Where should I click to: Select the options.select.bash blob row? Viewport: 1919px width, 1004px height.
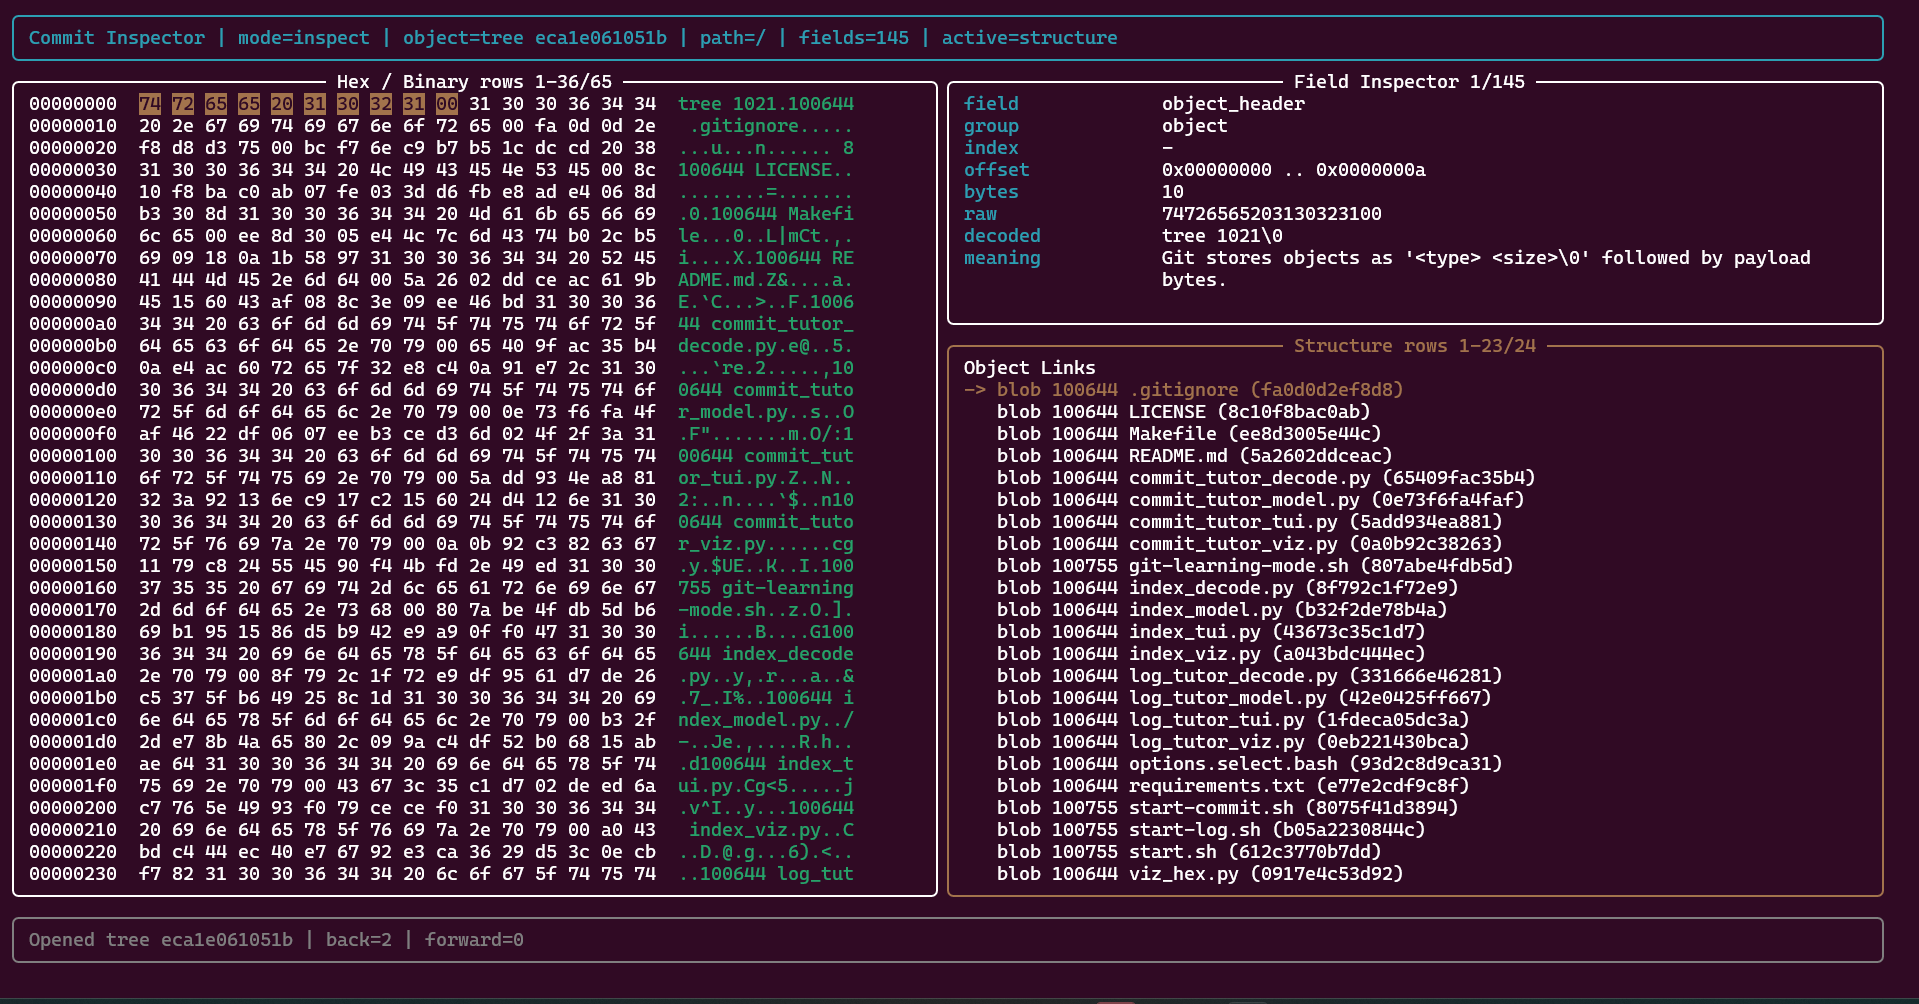click(1249, 764)
